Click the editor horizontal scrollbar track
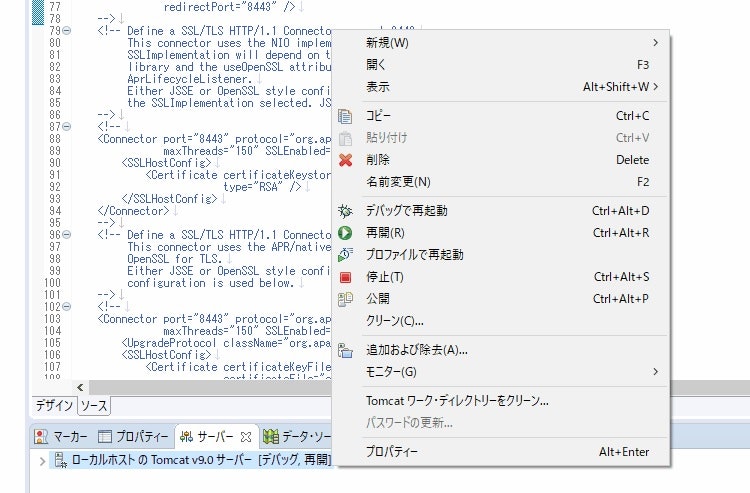Viewport: 750px width, 493px height. pos(210,387)
